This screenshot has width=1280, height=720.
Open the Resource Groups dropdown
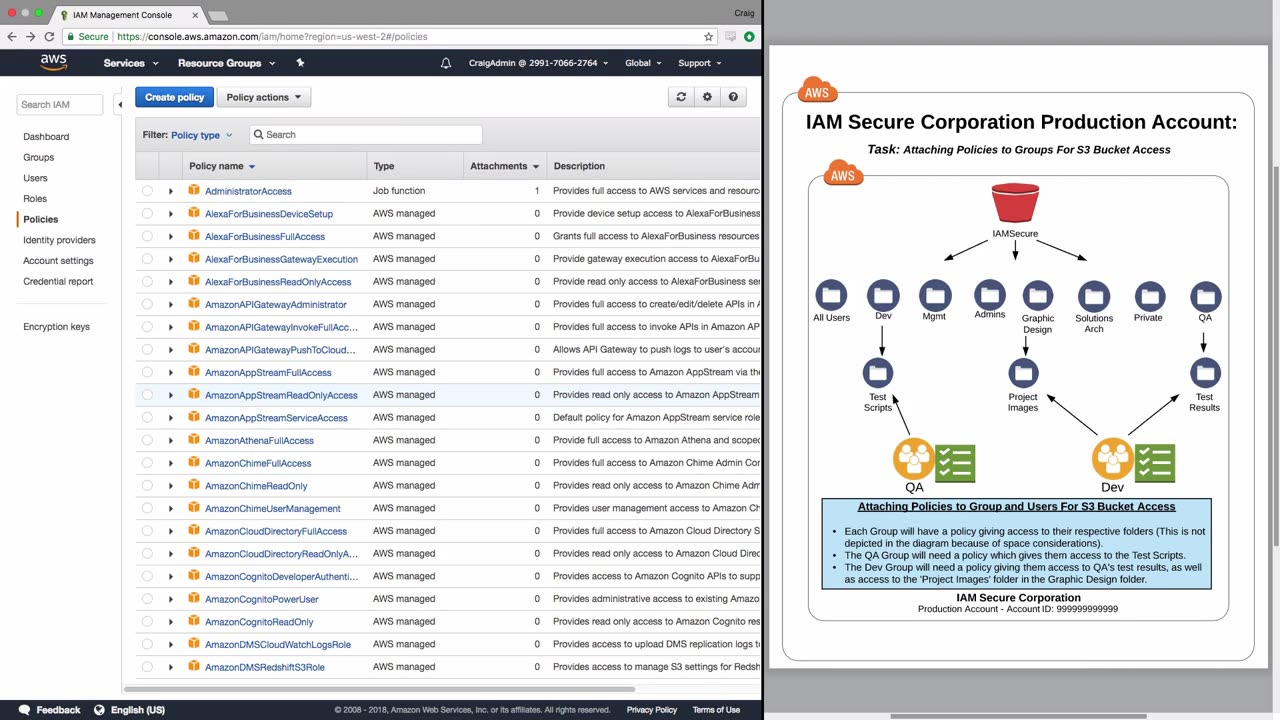(226, 63)
